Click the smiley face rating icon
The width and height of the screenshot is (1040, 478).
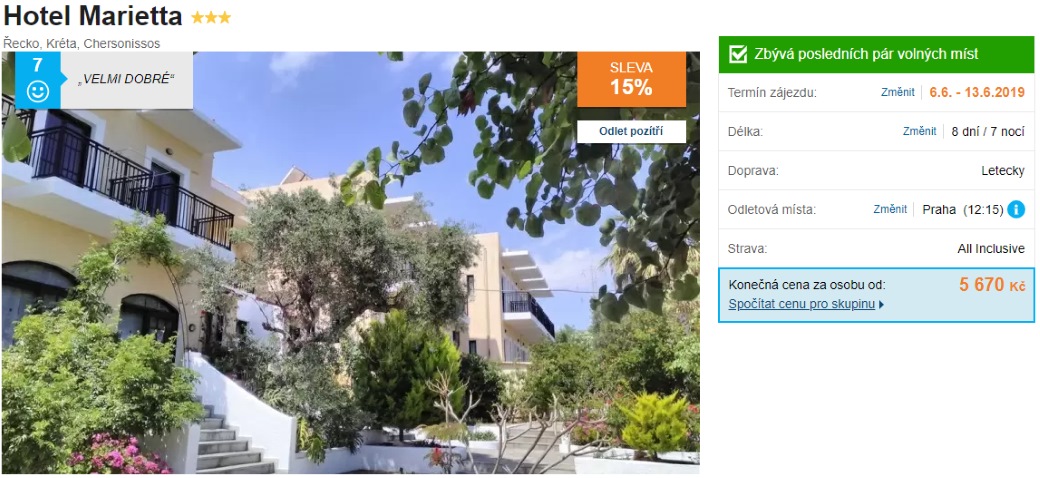click(x=38, y=91)
